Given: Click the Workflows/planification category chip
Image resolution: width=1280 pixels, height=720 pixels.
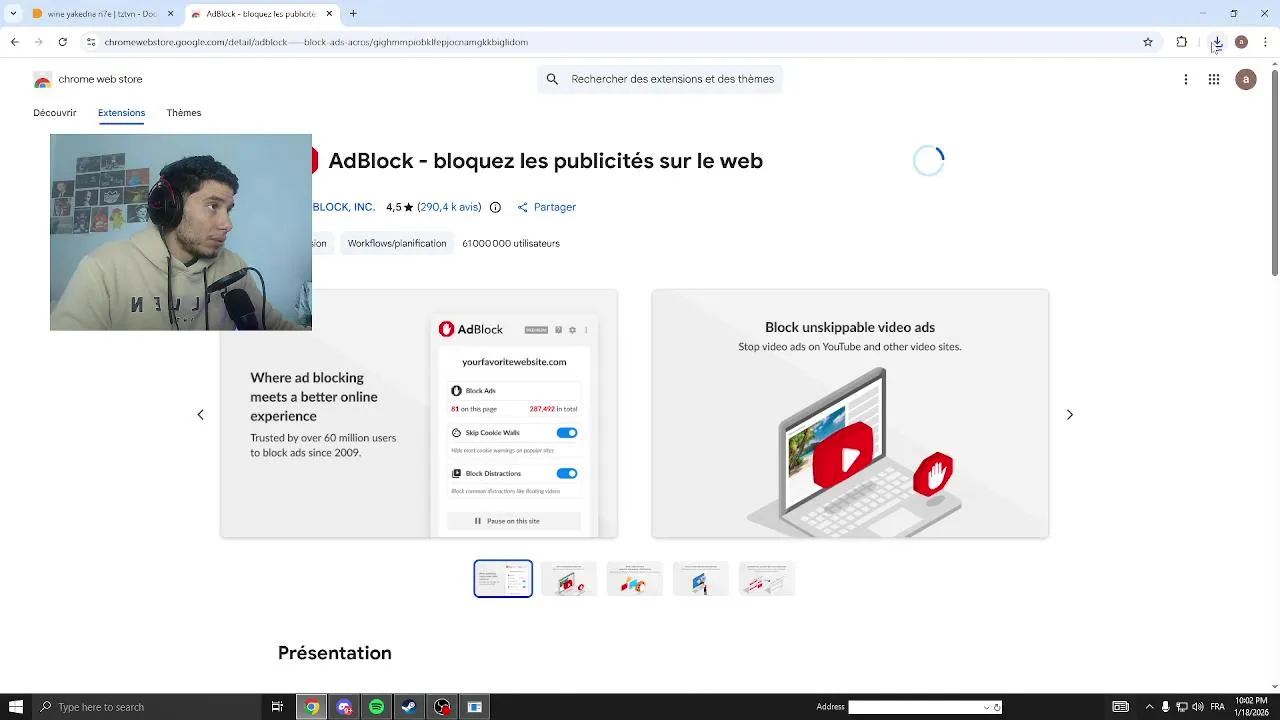Looking at the screenshot, I should point(397,243).
